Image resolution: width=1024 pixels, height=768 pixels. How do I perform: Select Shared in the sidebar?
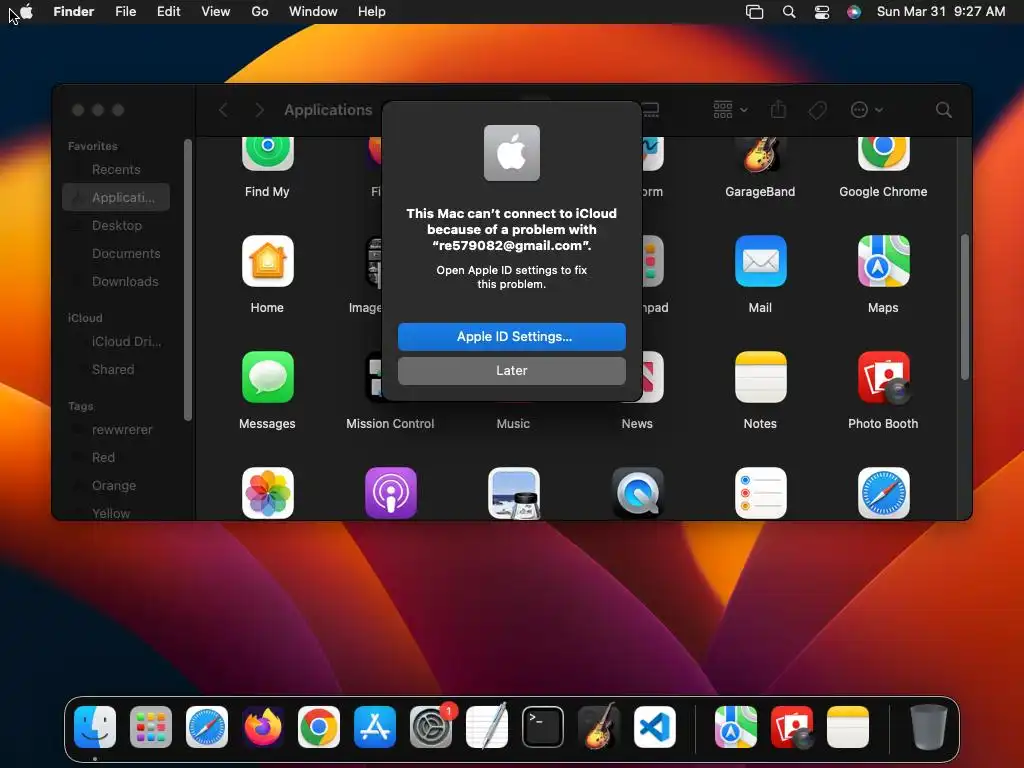pyautogui.click(x=116, y=370)
